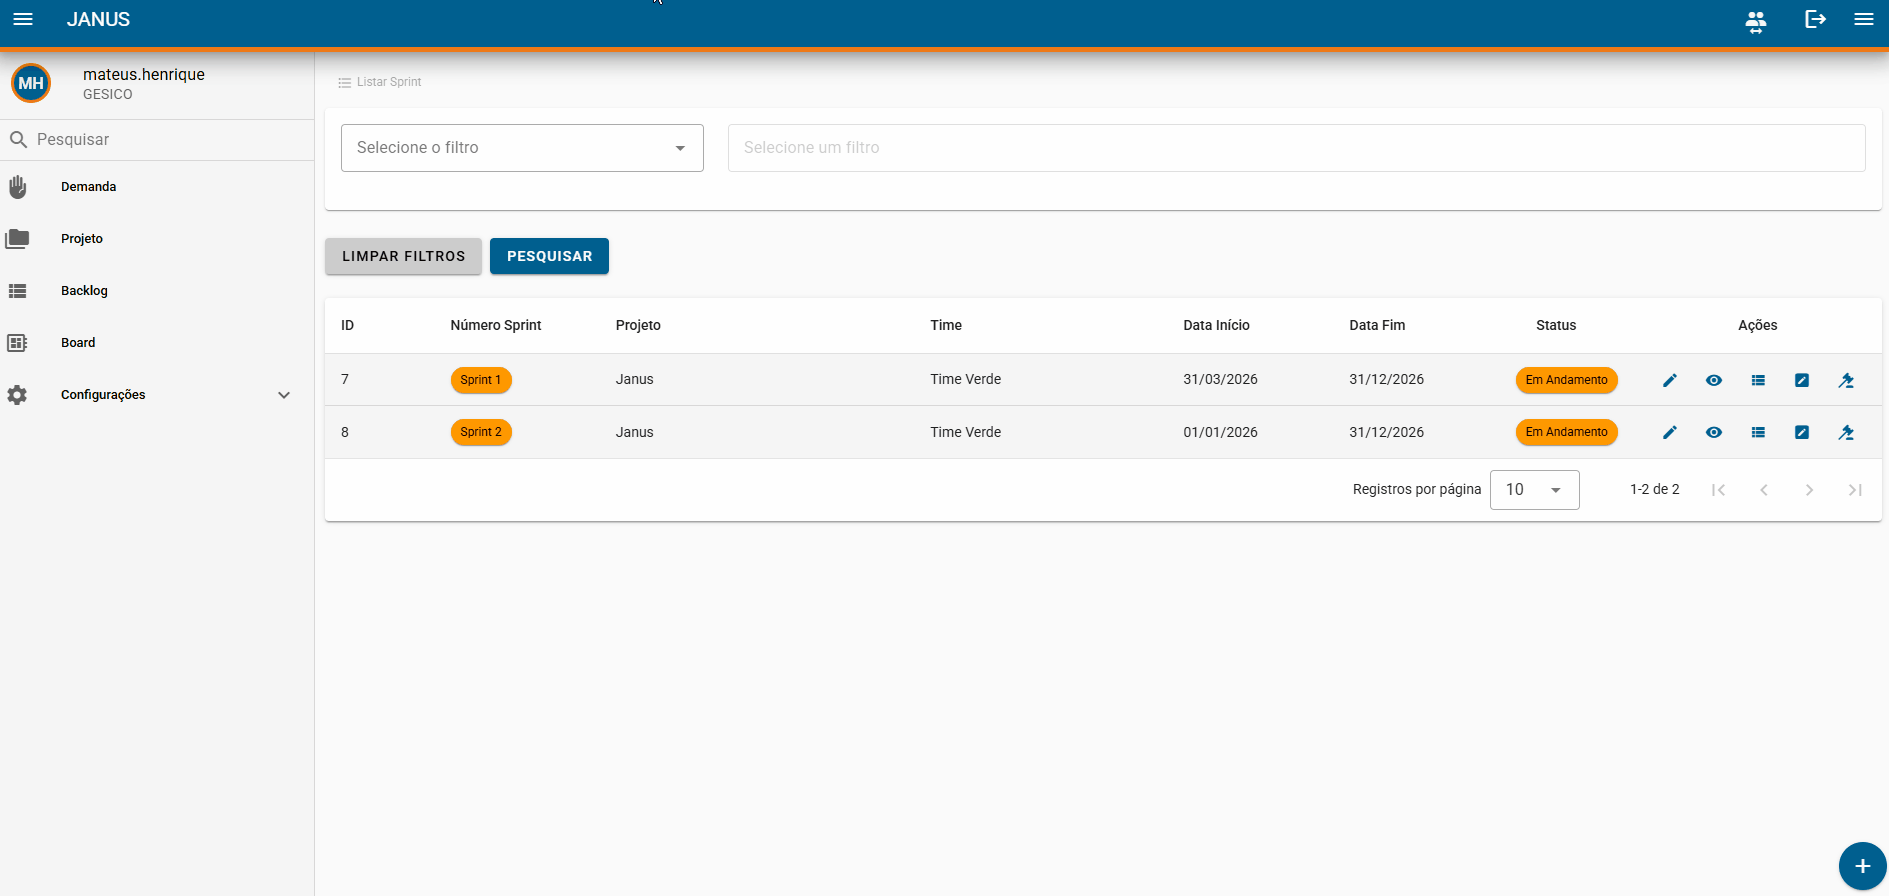
Task: Toggle the left hamburger menu
Action: [x=23, y=19]
